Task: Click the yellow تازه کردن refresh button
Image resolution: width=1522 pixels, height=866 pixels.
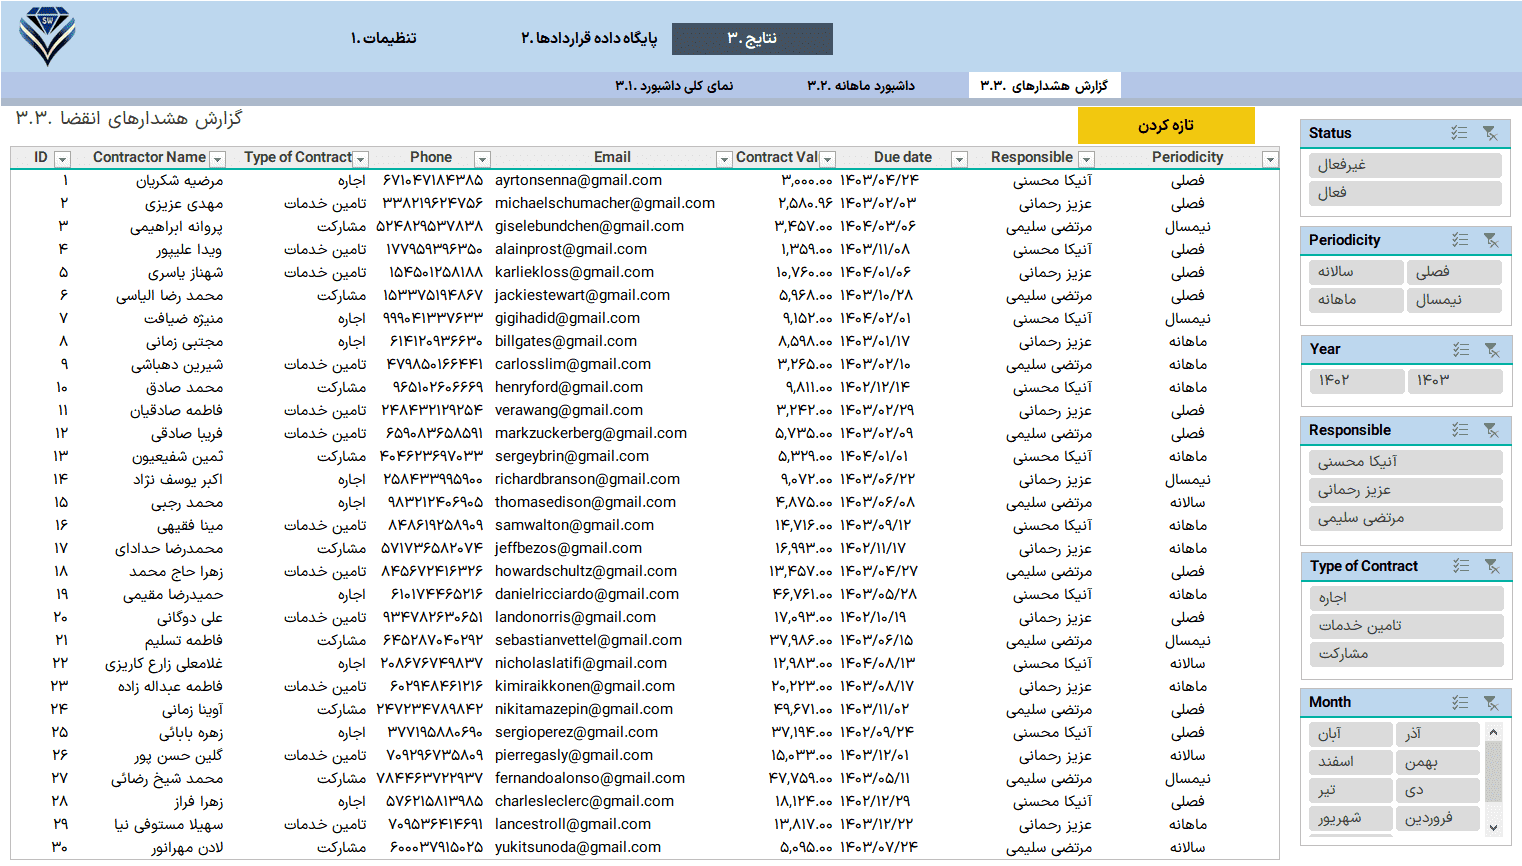Action: [1166, 125]
